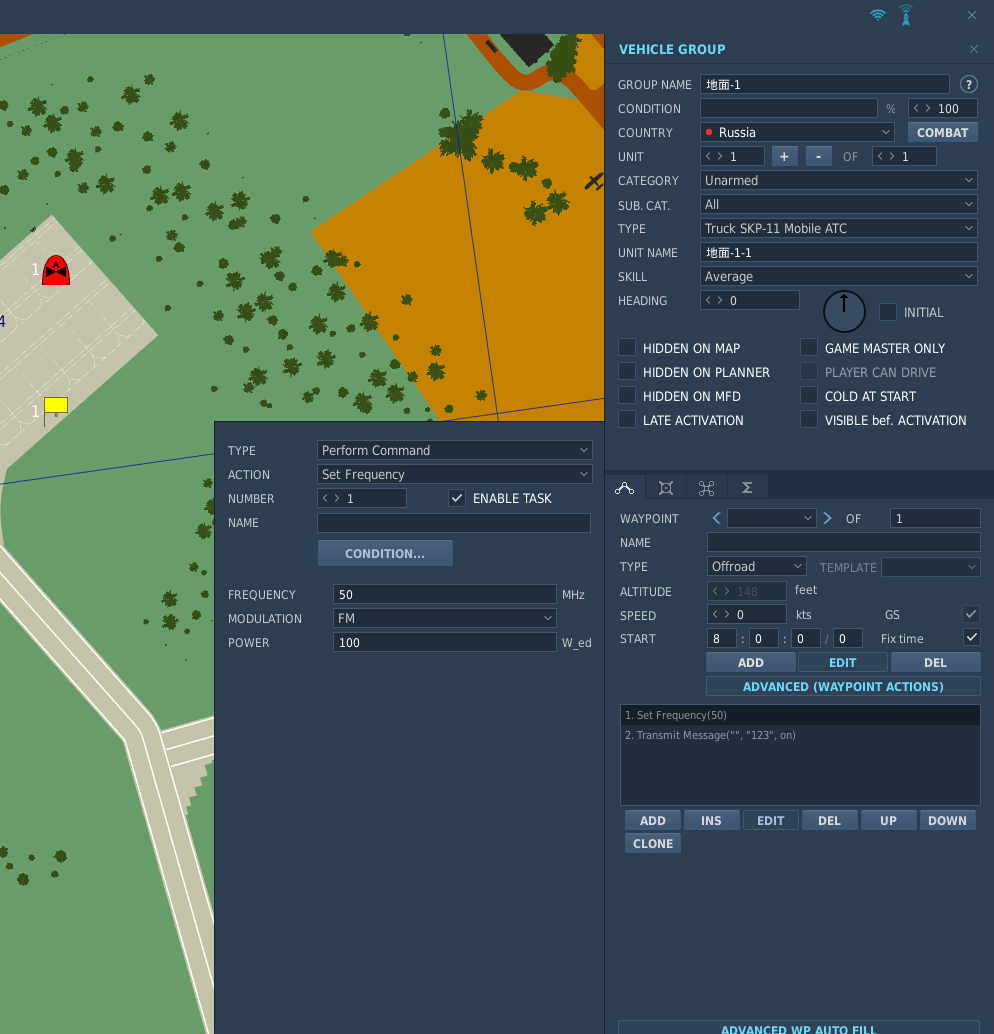Viewport: 994px width, 1034px height.
Task: Click the waypoint EDIT button
Action: 842,662
